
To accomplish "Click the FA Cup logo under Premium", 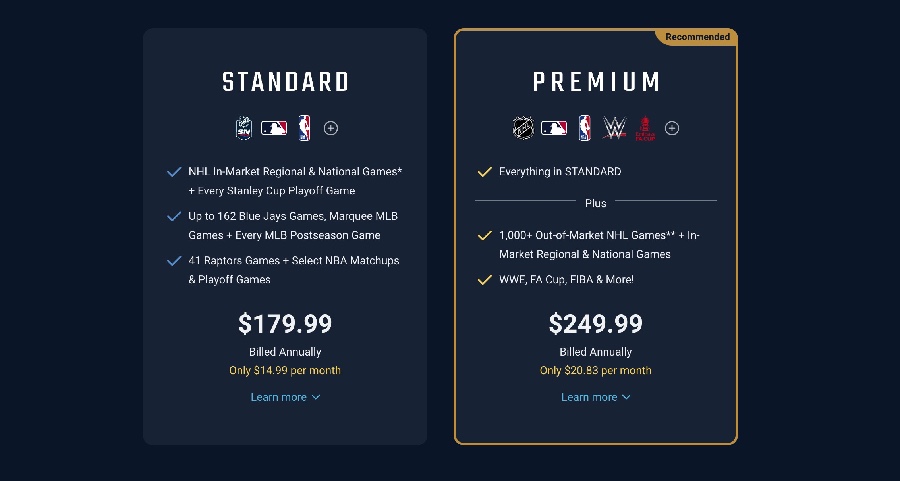I will pyautogui.click(x=645, y=129).
